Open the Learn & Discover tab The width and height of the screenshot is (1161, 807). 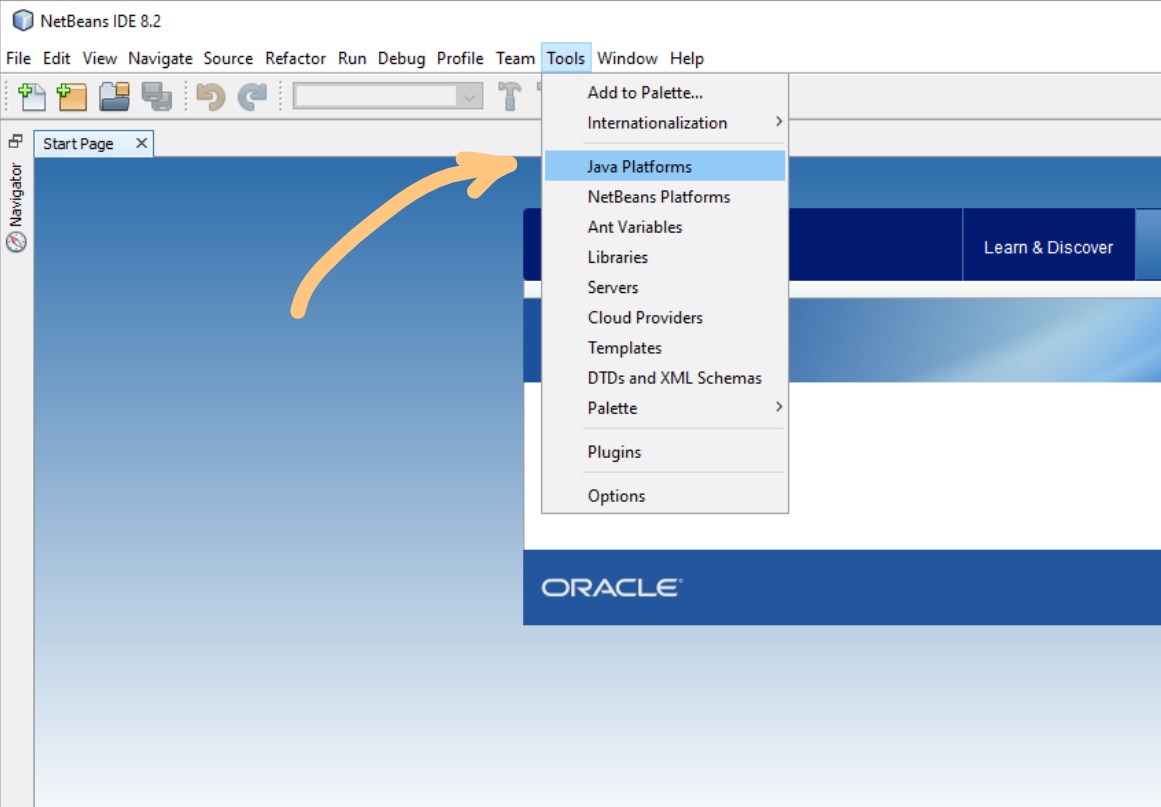(1048, 247)
